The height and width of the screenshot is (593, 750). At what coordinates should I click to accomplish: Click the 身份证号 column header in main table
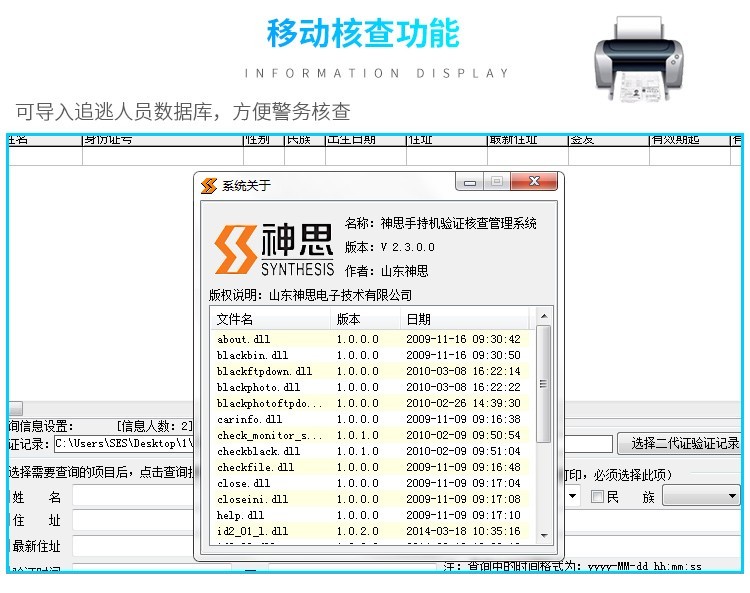pyautogui.click(x=163, y=140)
